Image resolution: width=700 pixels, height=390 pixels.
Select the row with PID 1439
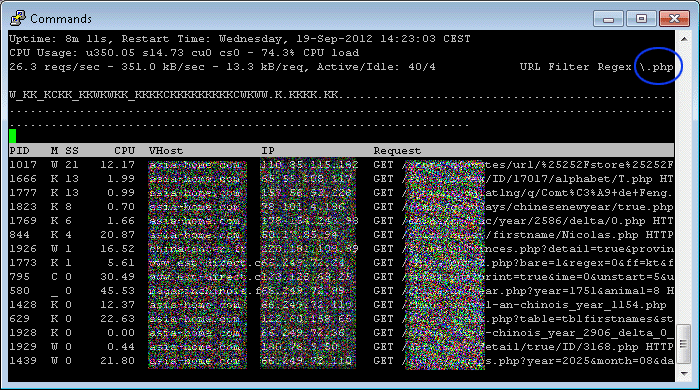tap(342, 361)
